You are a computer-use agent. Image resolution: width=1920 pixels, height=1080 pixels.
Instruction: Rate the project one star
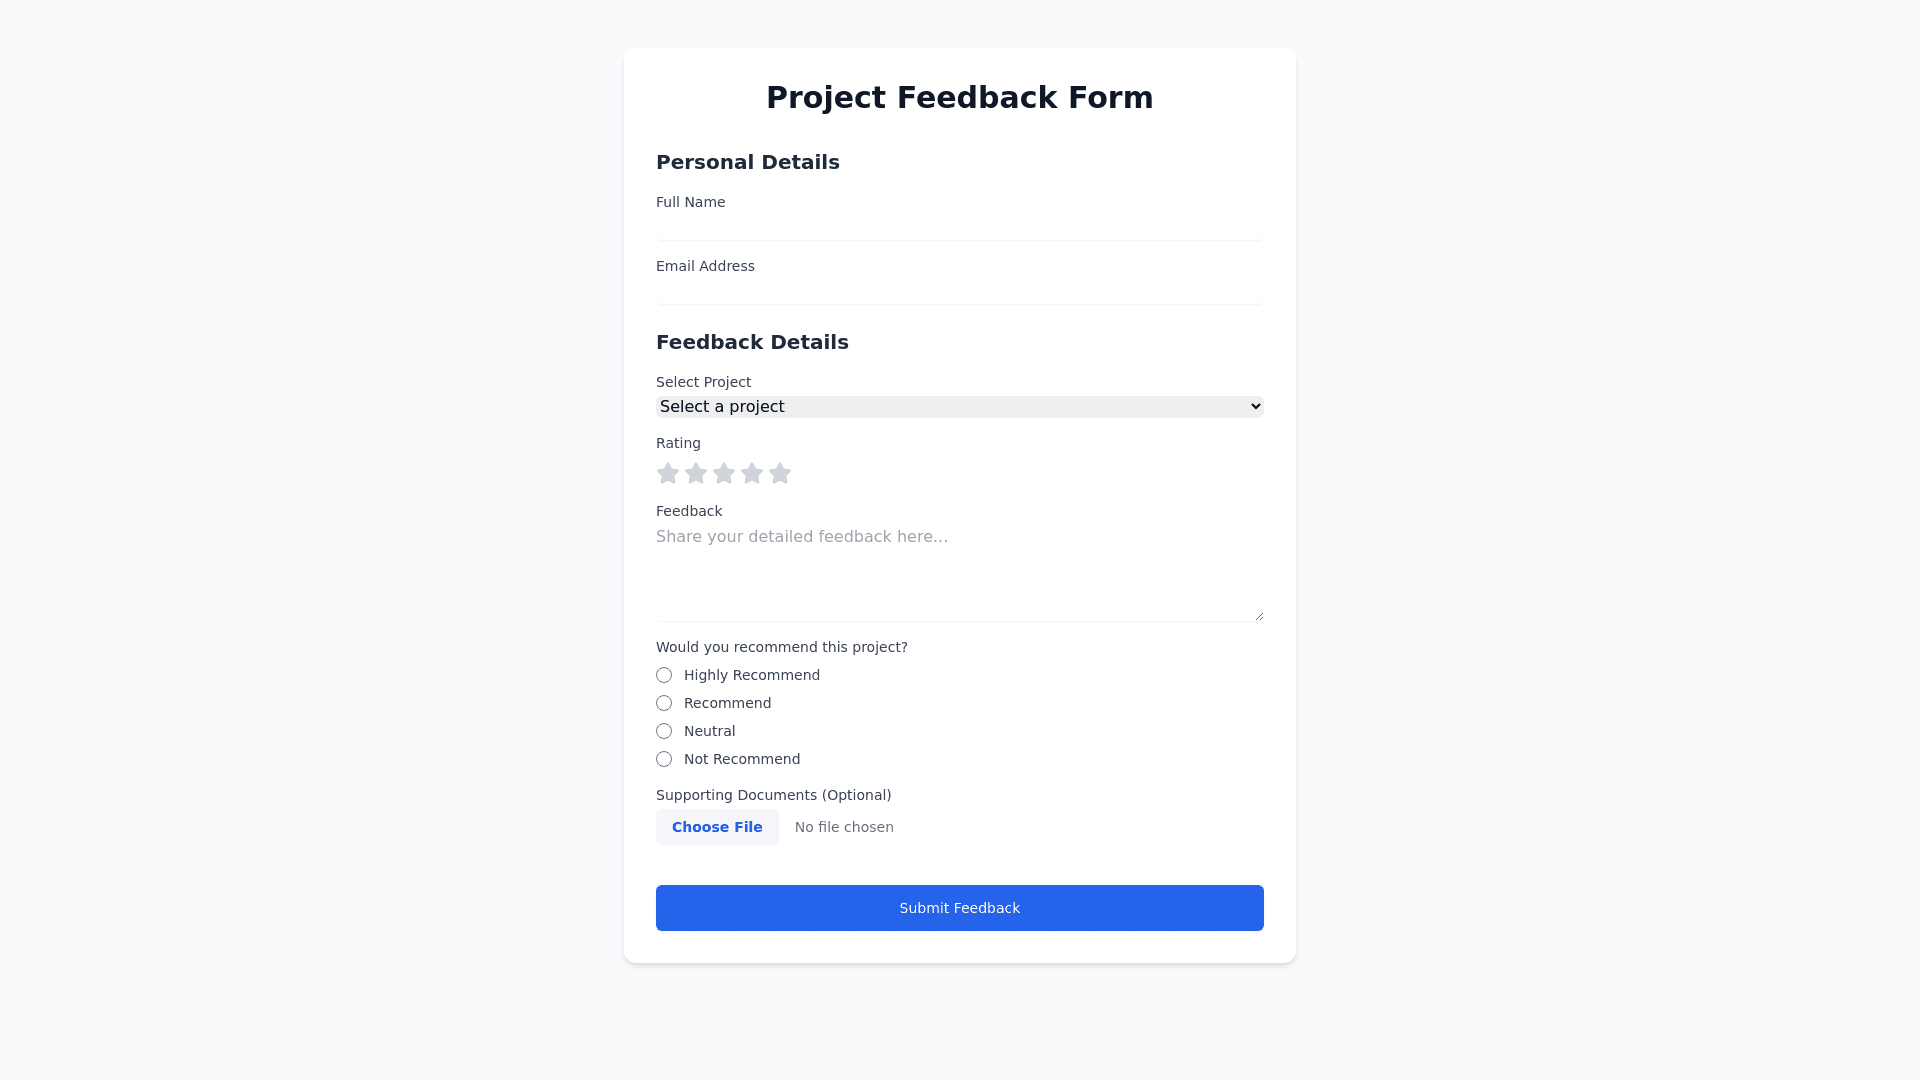tap(668, 473)
